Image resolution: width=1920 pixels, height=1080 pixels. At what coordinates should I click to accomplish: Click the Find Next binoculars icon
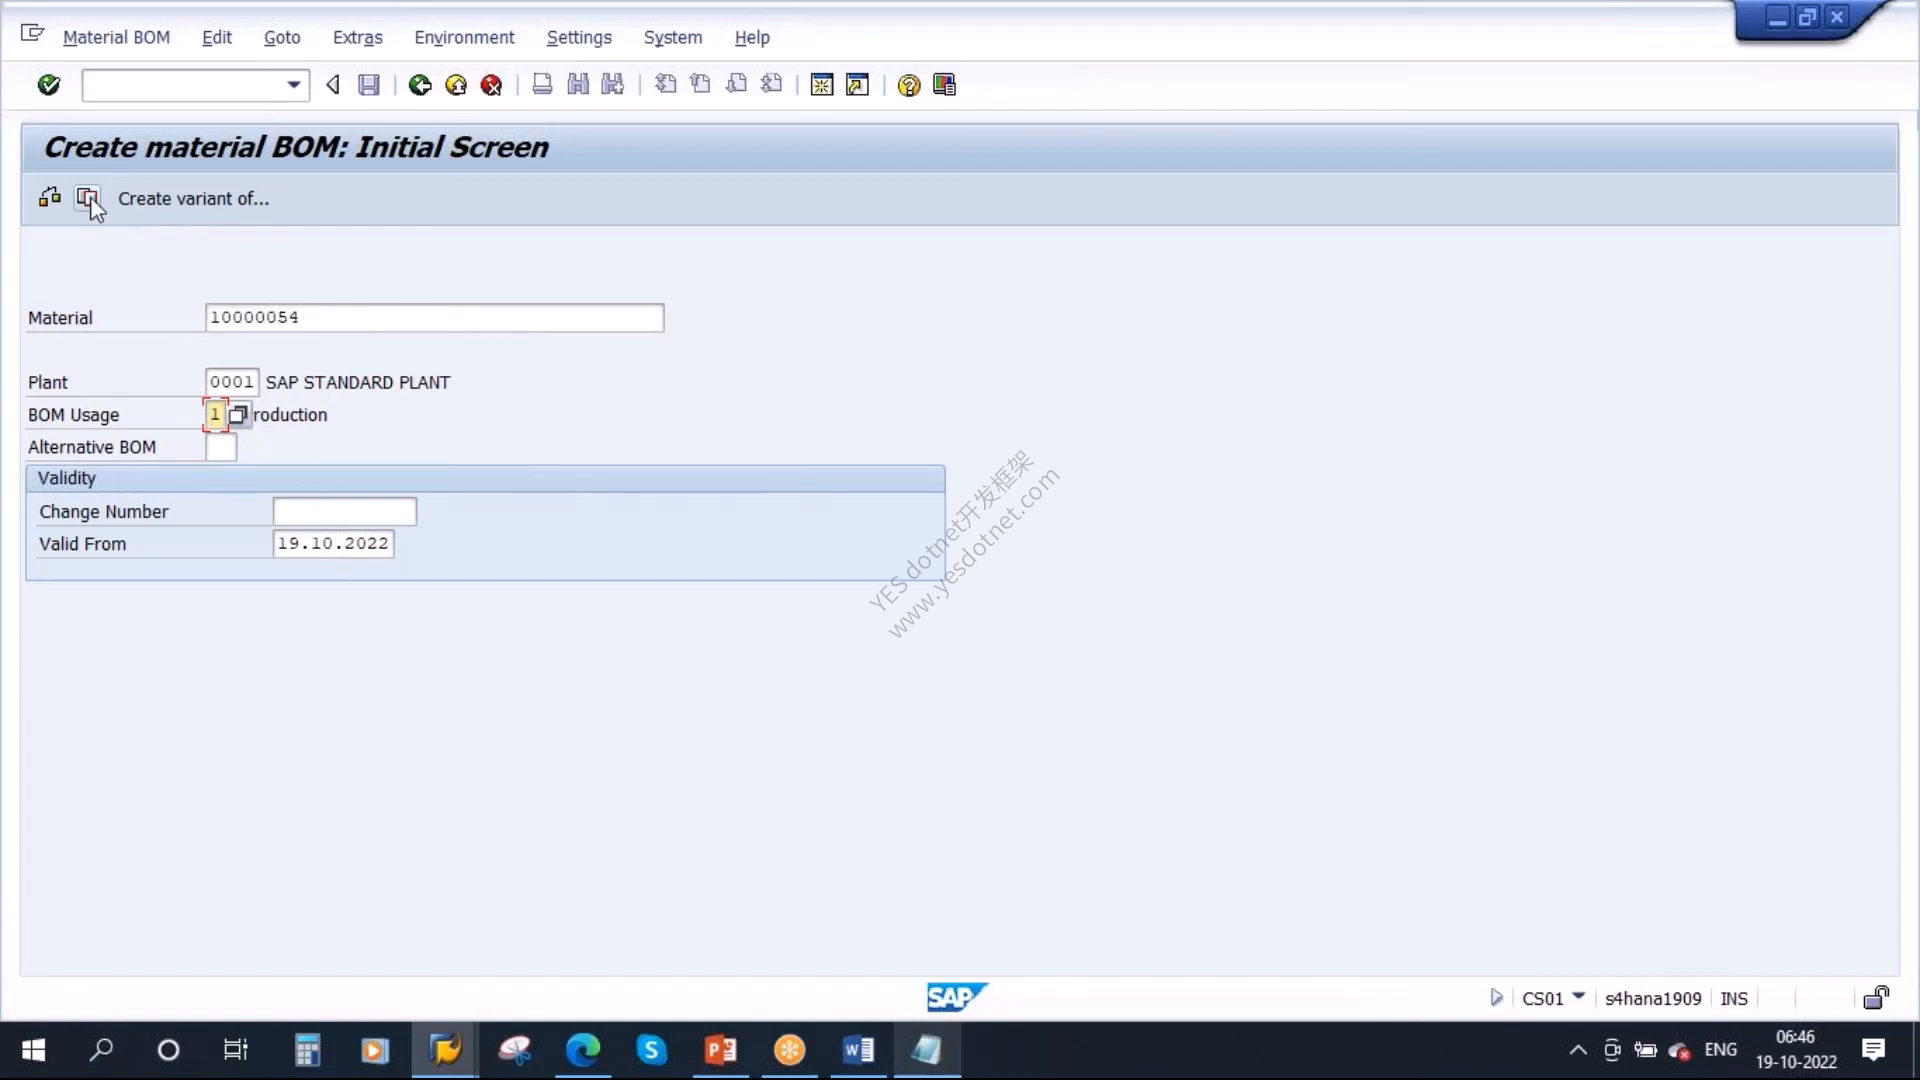tap(613, 85)
